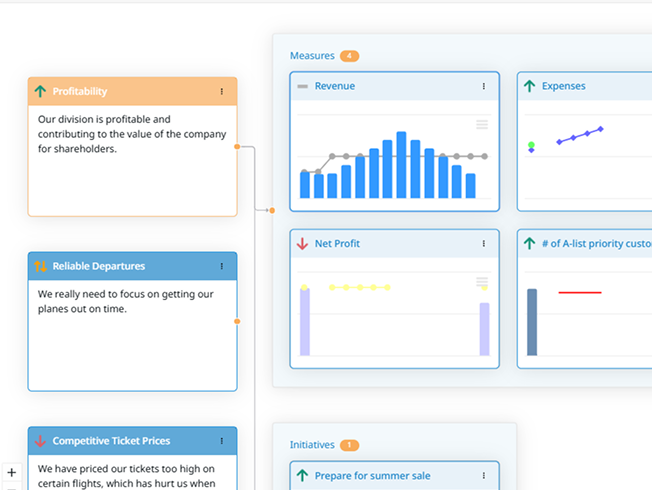Click the zoom in plus button
Image resolution: width=652 pixels, height=490 pixels.
(x=12, y=472)
